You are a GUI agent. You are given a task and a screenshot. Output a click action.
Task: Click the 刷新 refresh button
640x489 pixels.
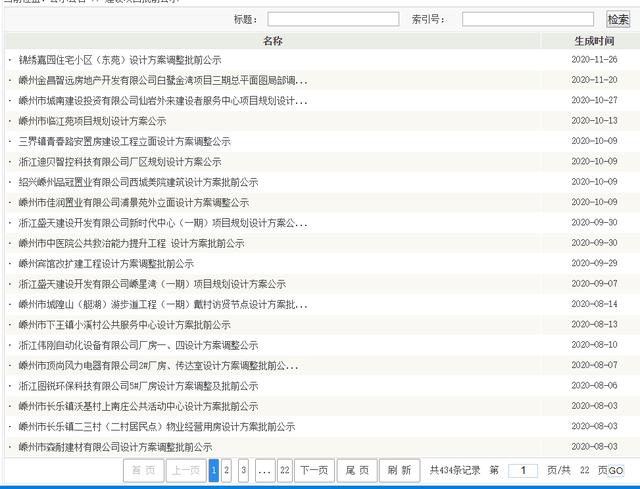(x=400, y=470)
